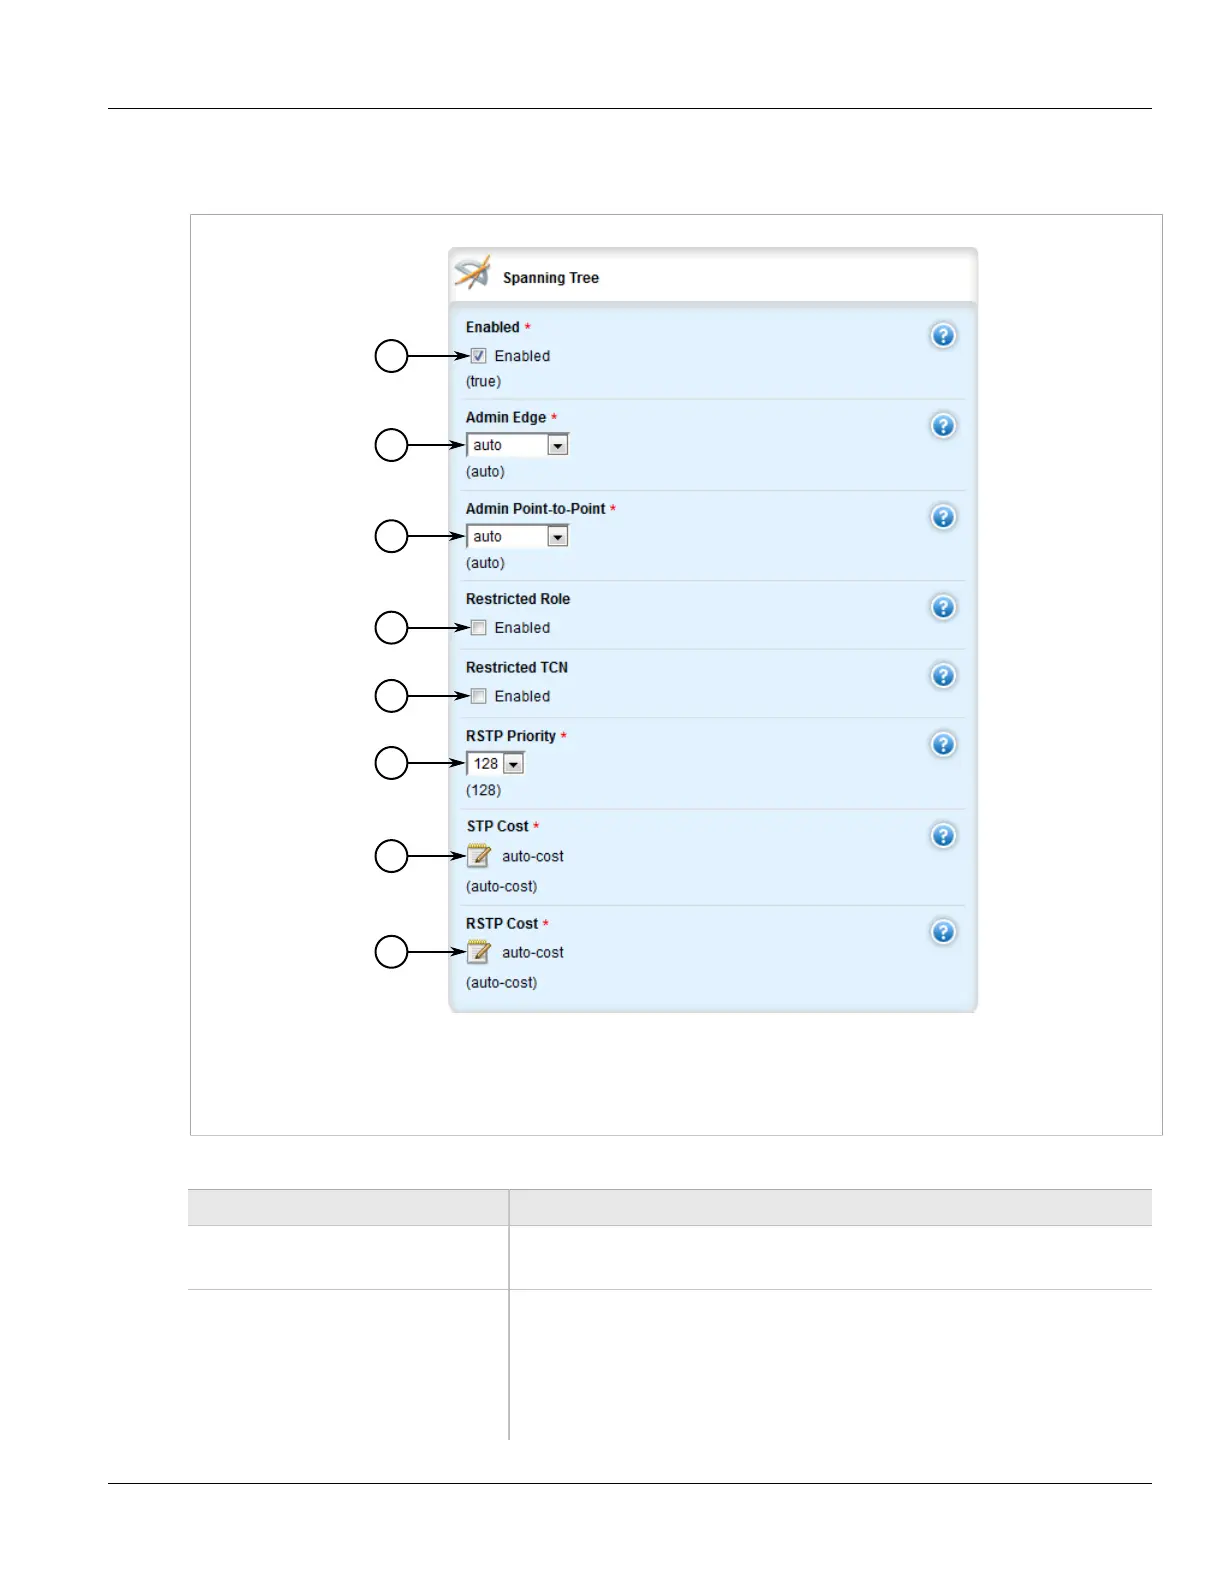Enable the Restricted TCN checkbox
1224x1584 pixels.
click(479, 696)
